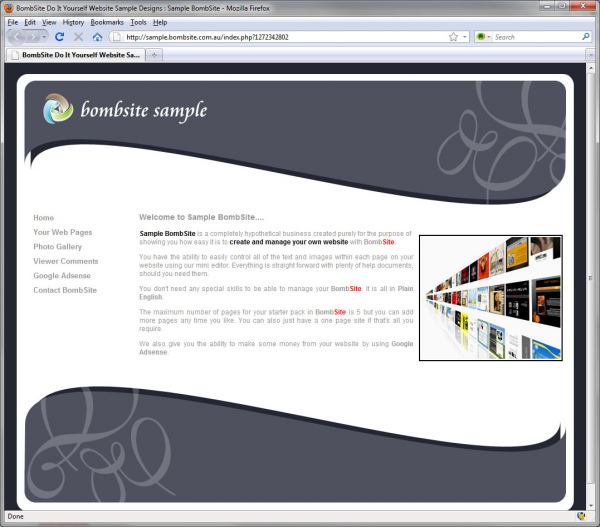Open the list all tabs dropdown
The image size is (600, 527).
tap(591, 55)
